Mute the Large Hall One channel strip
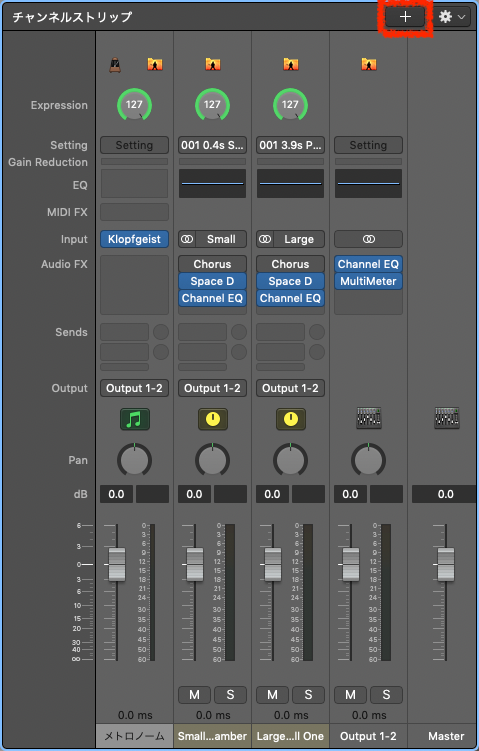 point(273,695)
